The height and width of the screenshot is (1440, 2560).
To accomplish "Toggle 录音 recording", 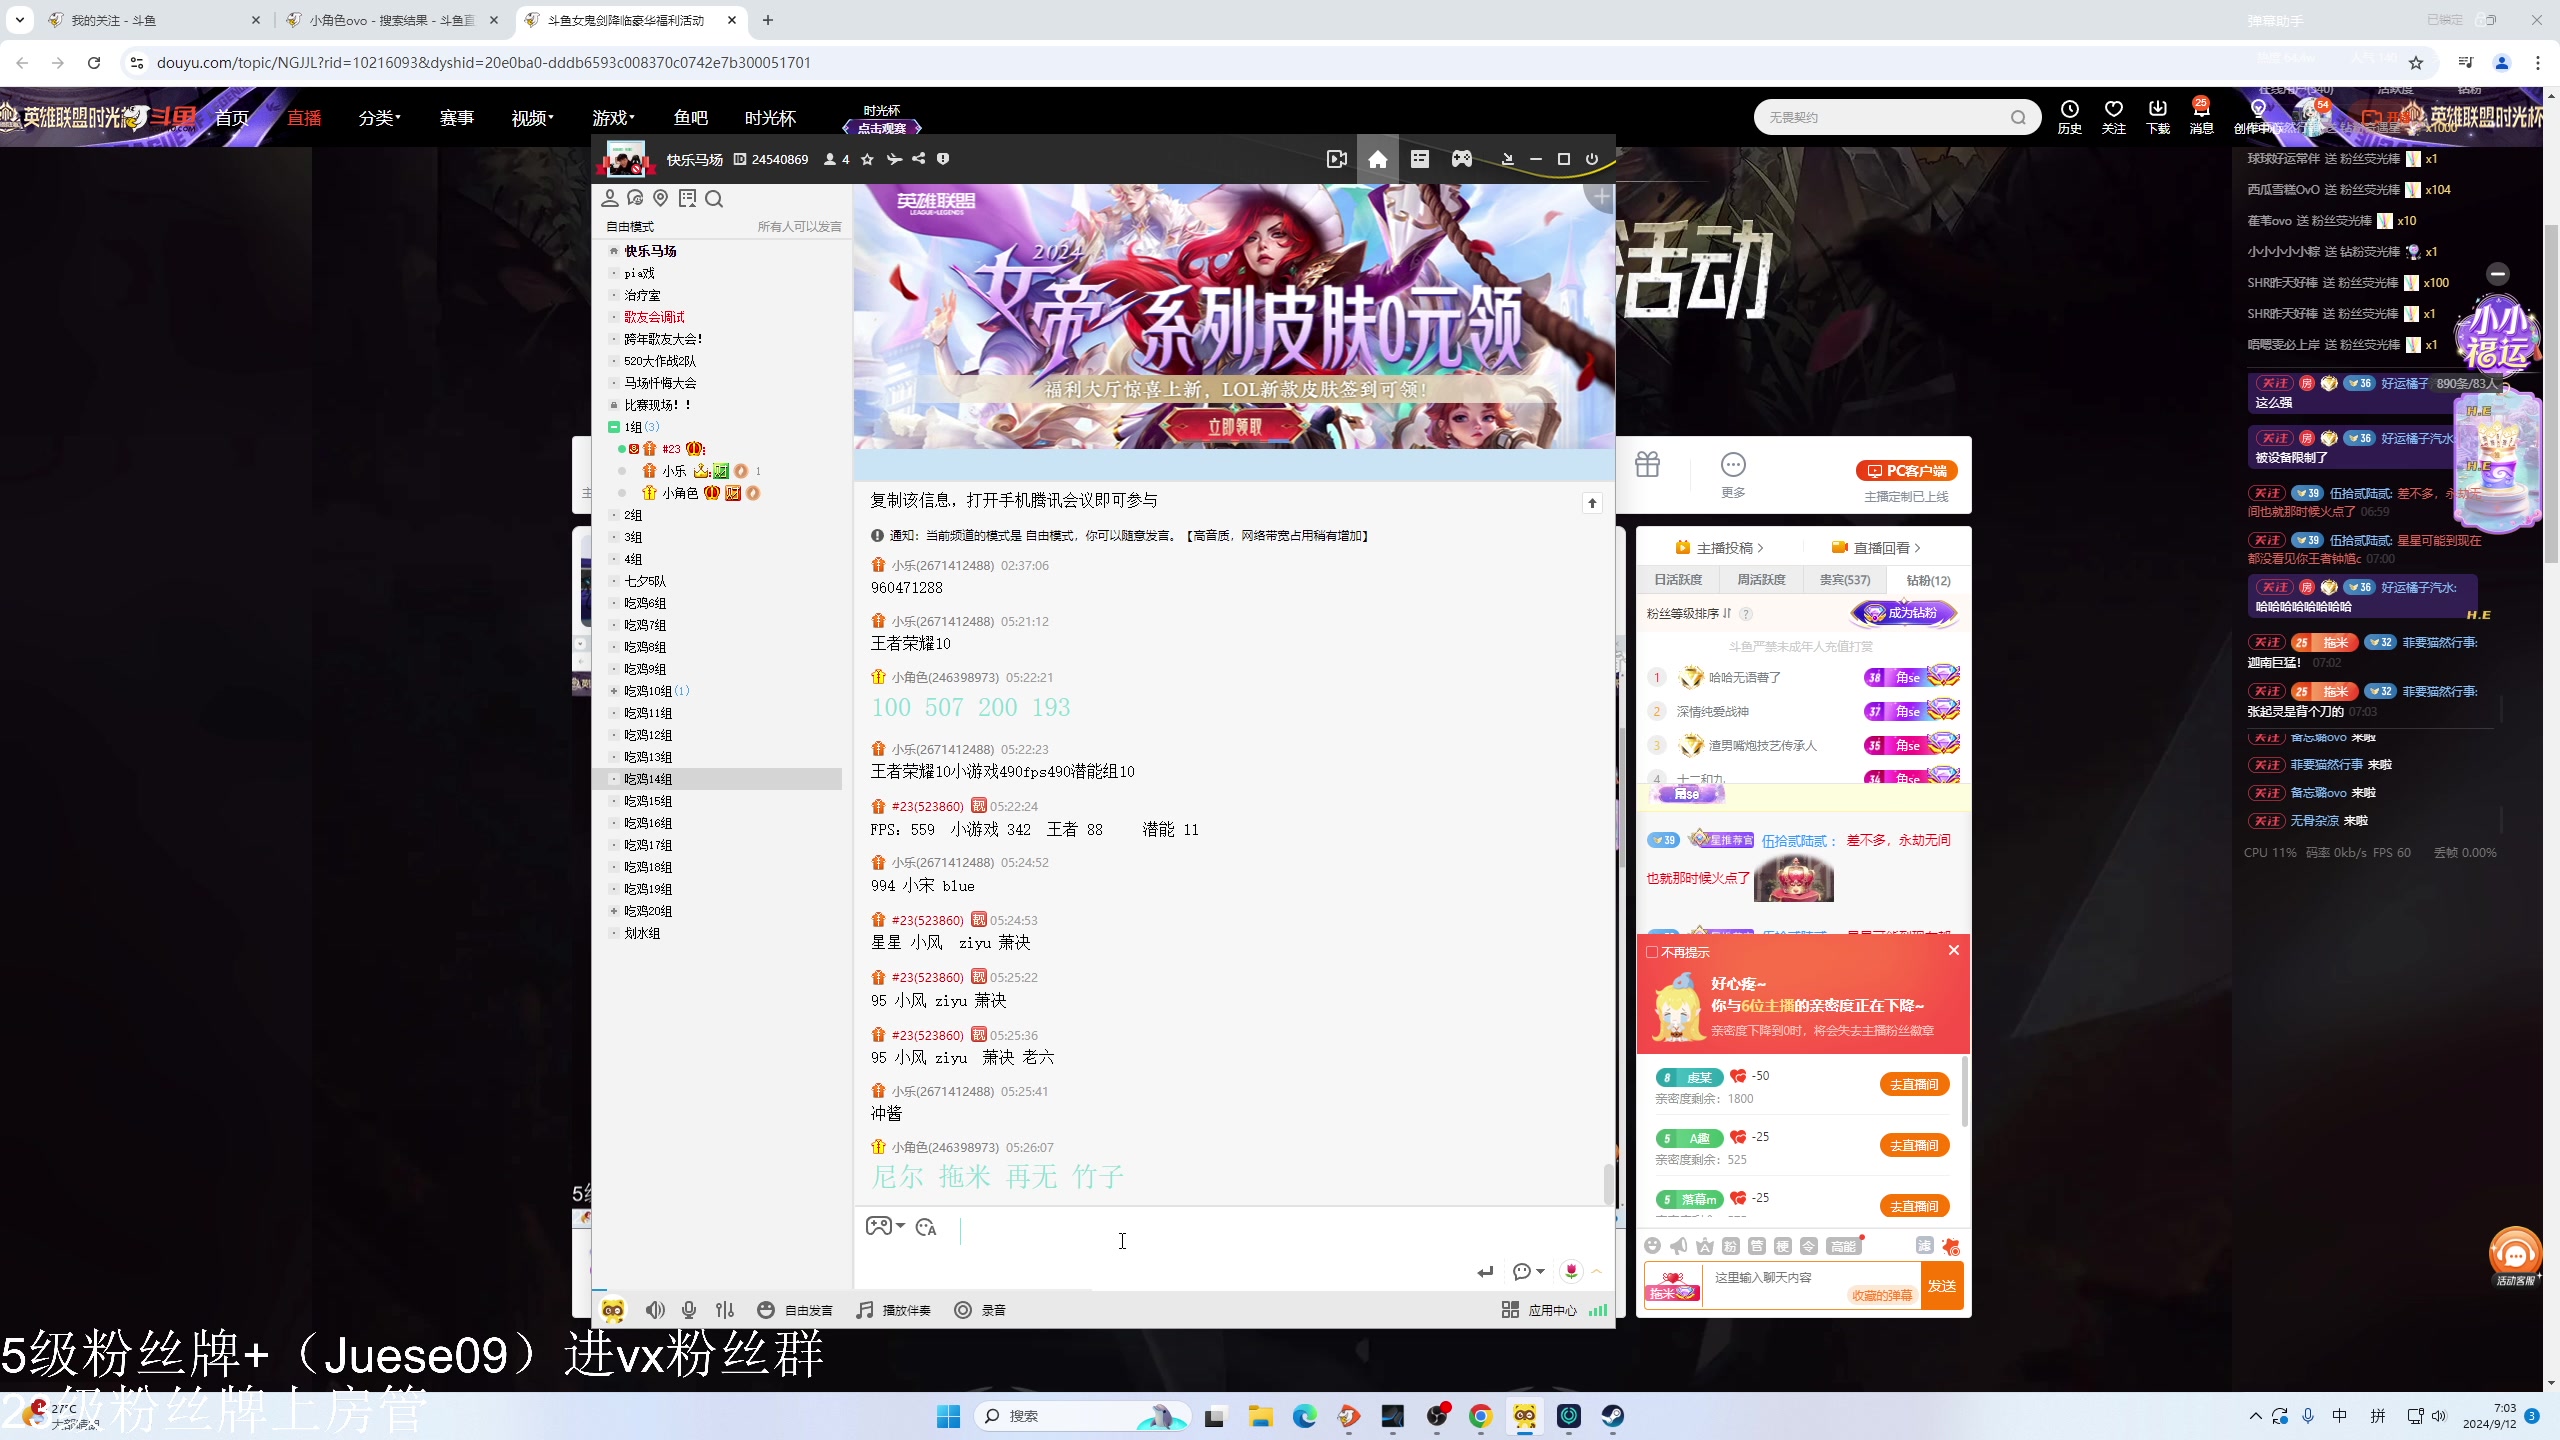I will tap(980, 1310).
